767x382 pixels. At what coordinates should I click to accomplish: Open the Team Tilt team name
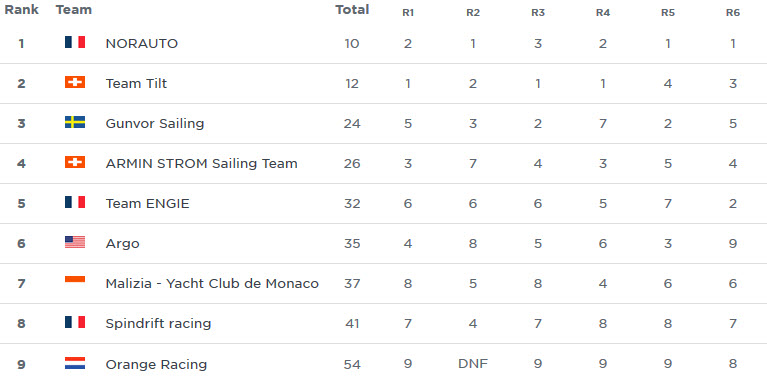136,84
